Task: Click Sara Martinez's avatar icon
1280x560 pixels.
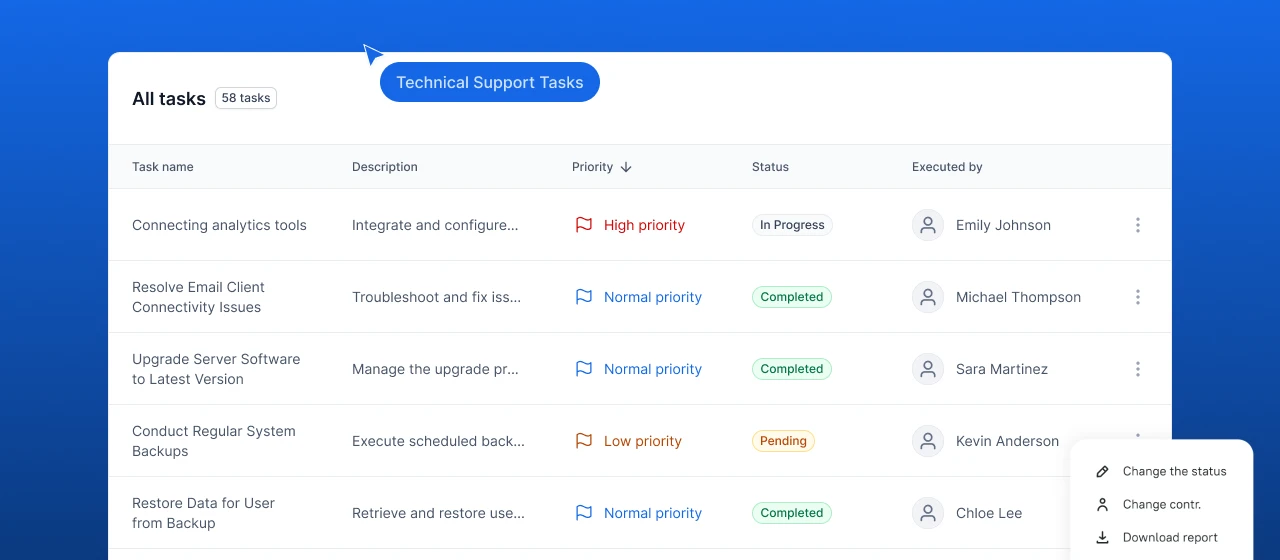Action: coord(928,369)
